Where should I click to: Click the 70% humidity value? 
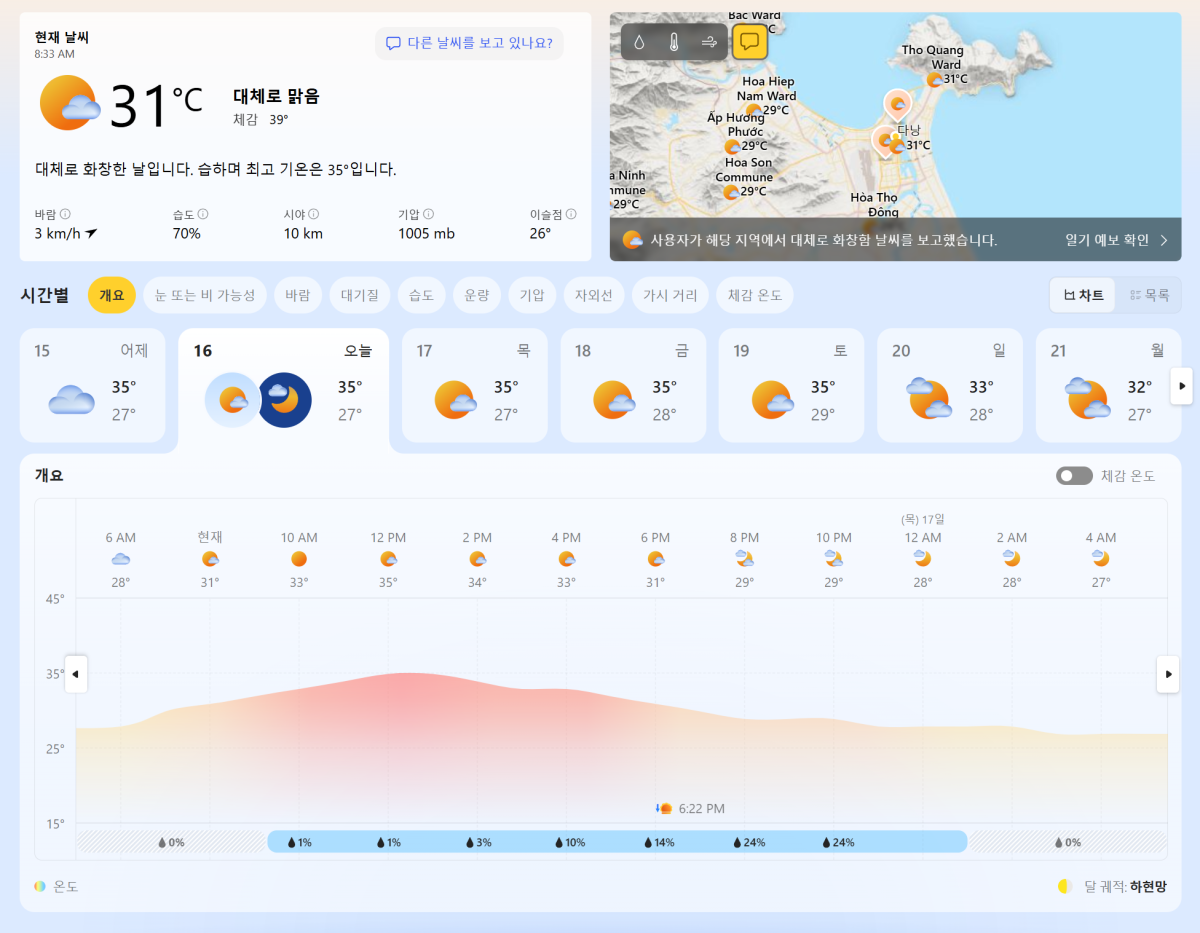click(x=186, y=234)
